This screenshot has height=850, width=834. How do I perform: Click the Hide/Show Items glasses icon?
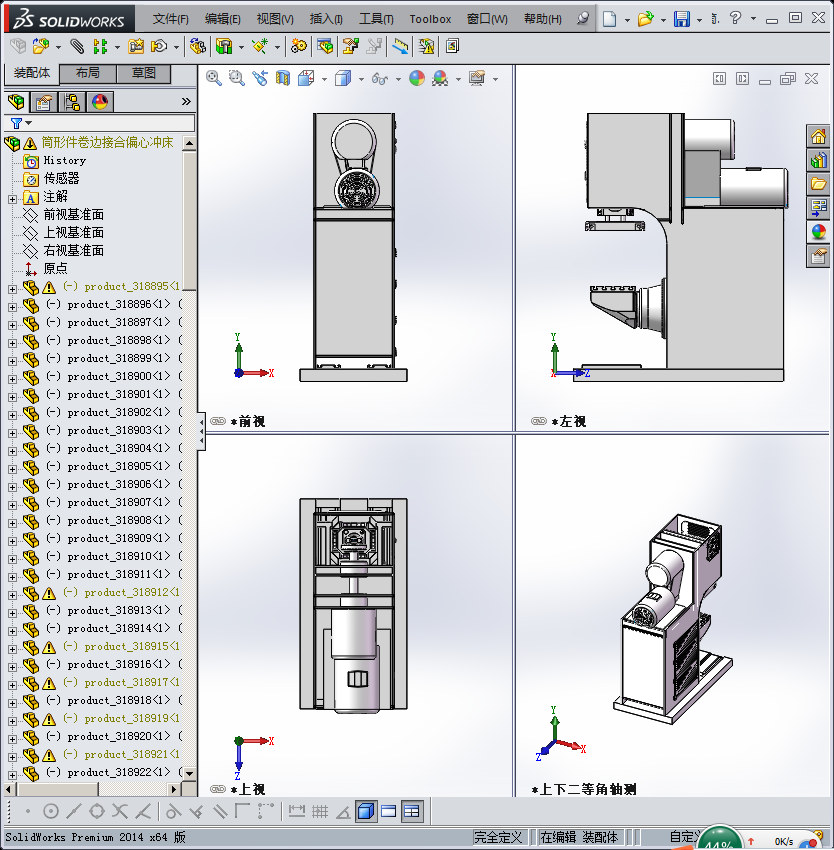click(x=380, y=79)
